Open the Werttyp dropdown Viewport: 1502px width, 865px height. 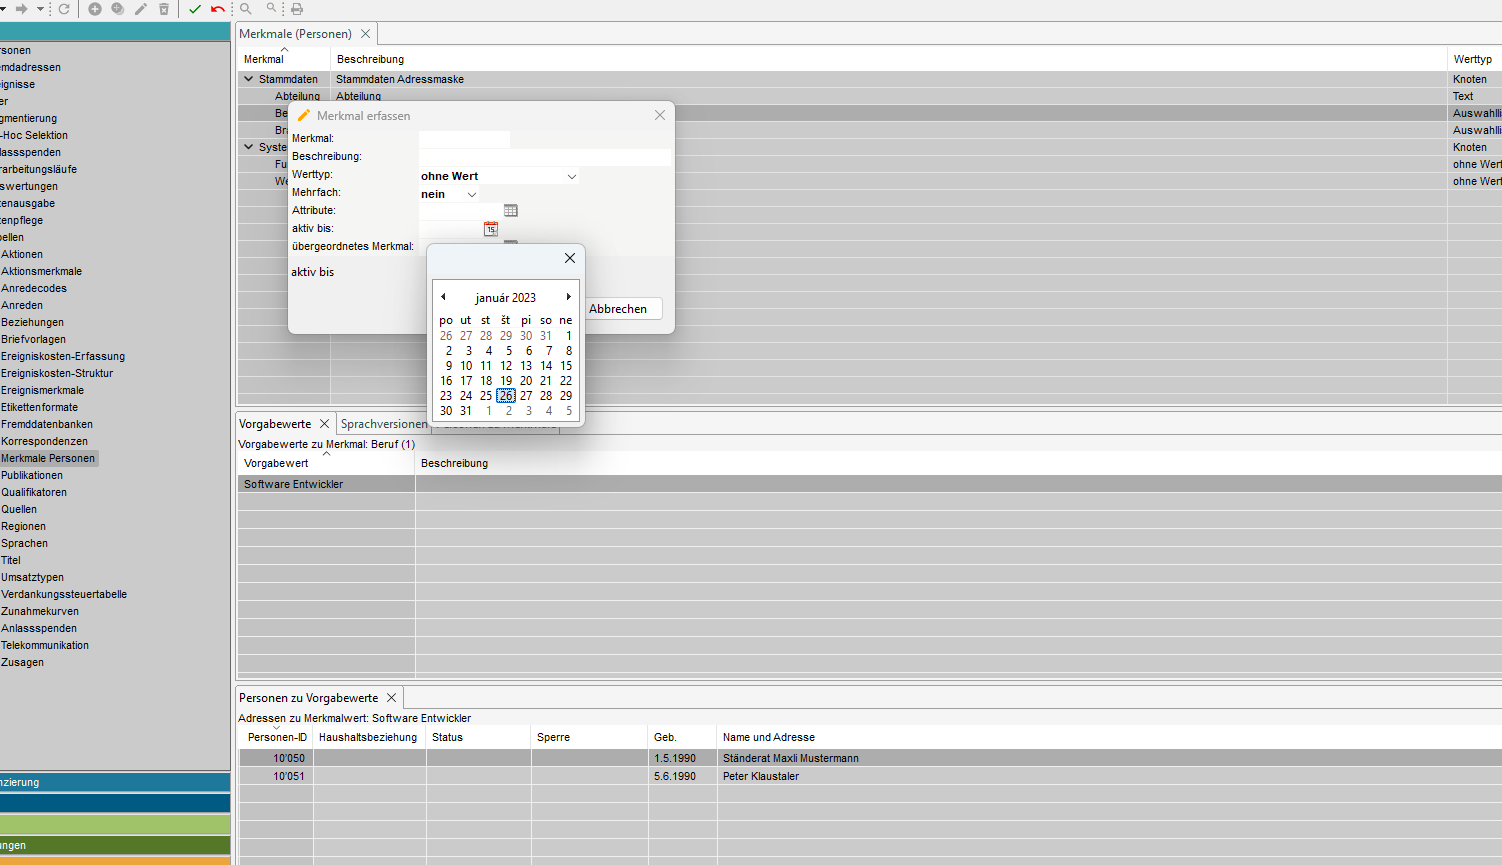[571, 177]
